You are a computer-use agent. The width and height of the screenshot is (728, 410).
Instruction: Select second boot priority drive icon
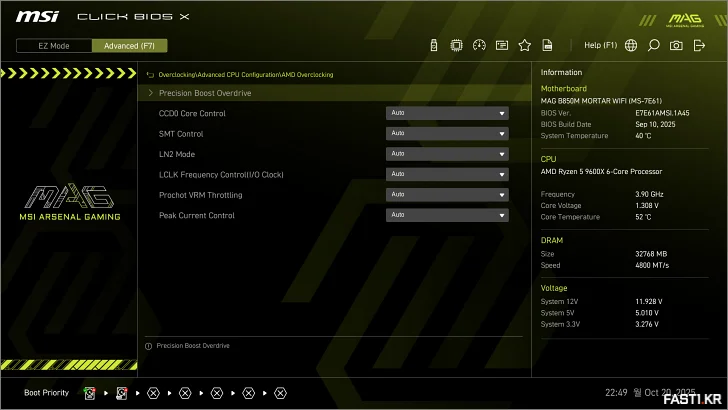click(x=122, y=393)
